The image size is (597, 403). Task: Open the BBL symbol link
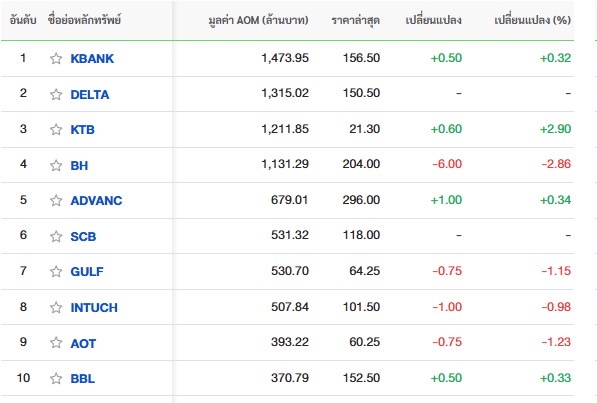click(x=83, y=379)
